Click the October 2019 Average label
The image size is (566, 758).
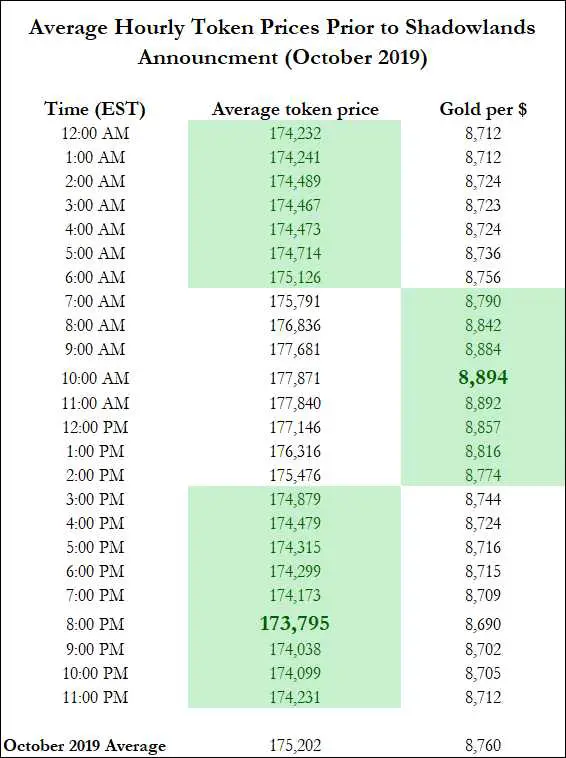[x=84, y=745]
